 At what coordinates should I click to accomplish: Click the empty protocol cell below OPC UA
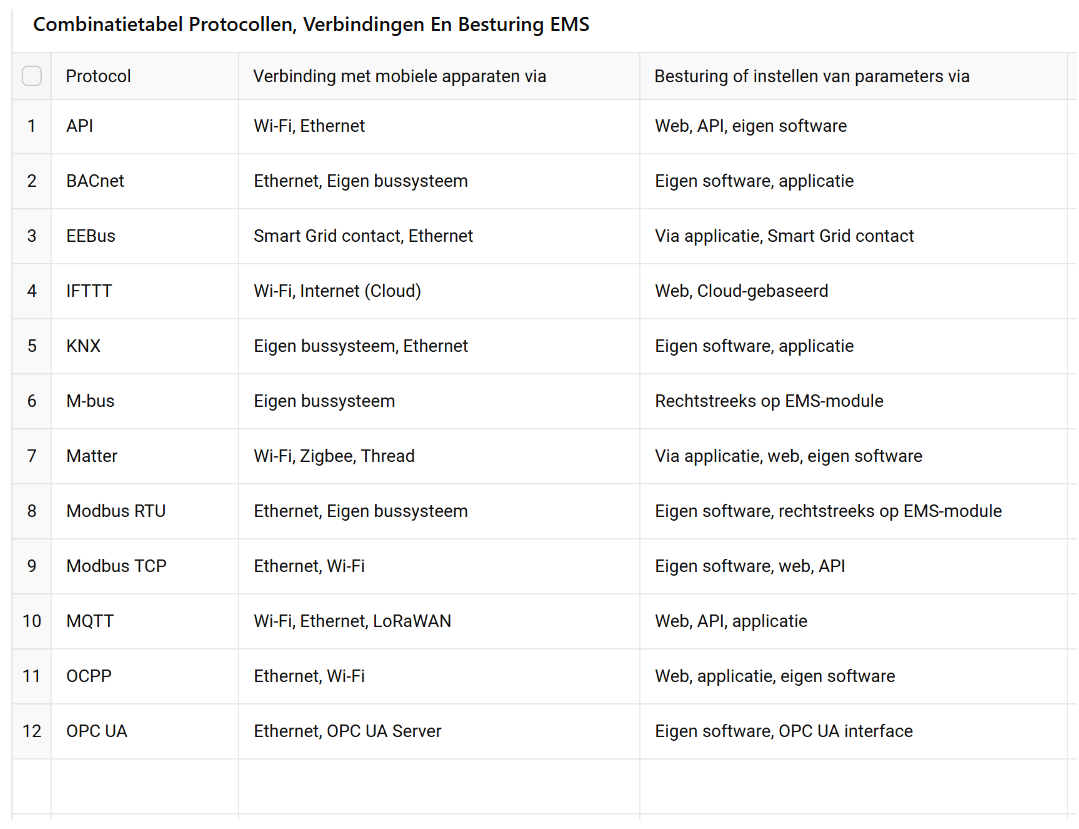tap(145, 787)
